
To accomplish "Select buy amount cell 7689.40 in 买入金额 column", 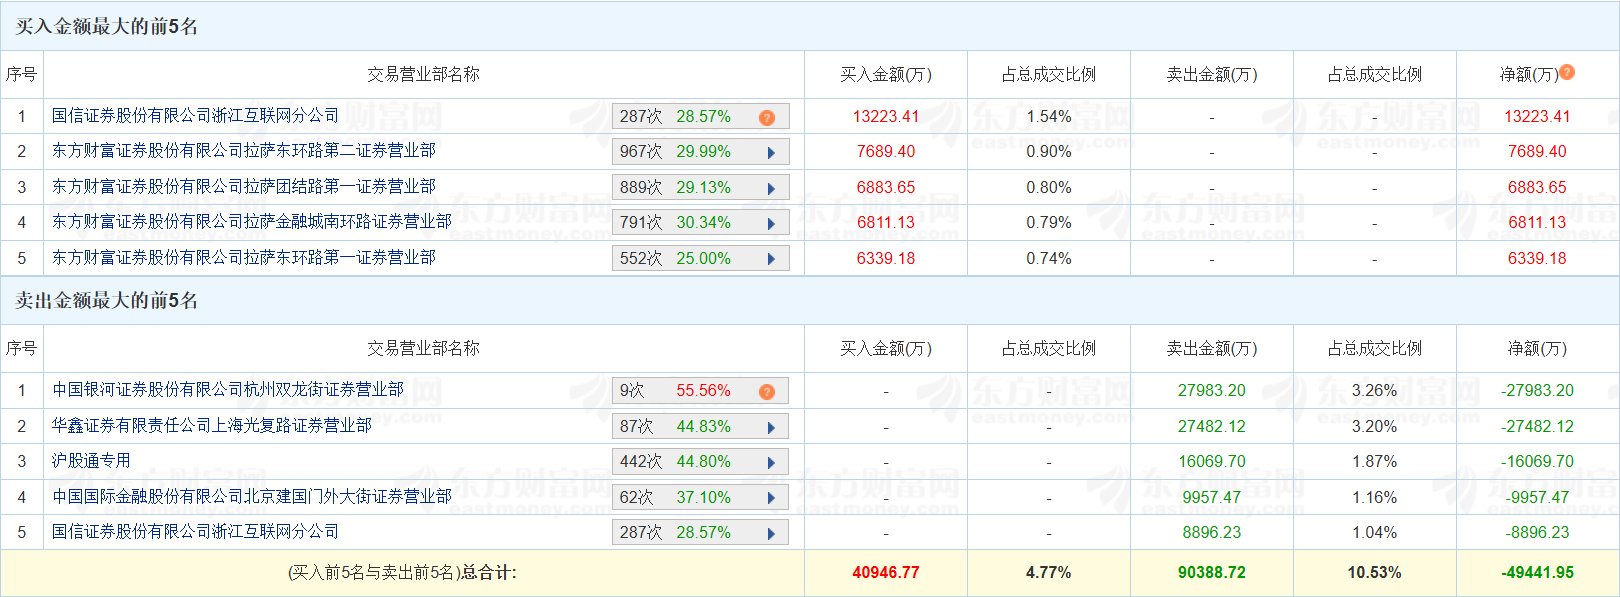I will pyautogui.click(x=885, y=152).
